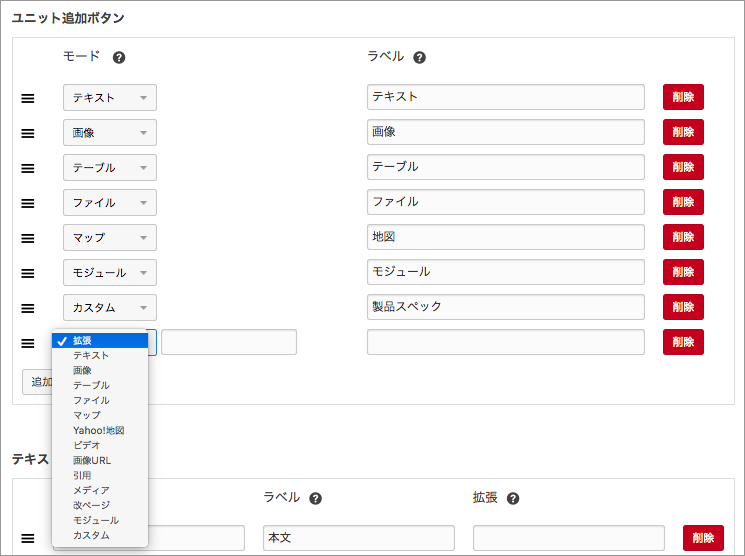Choose ビデオ in the dropdown list
Viewport: 745px width, 556px height.
(x=86, y=445)
